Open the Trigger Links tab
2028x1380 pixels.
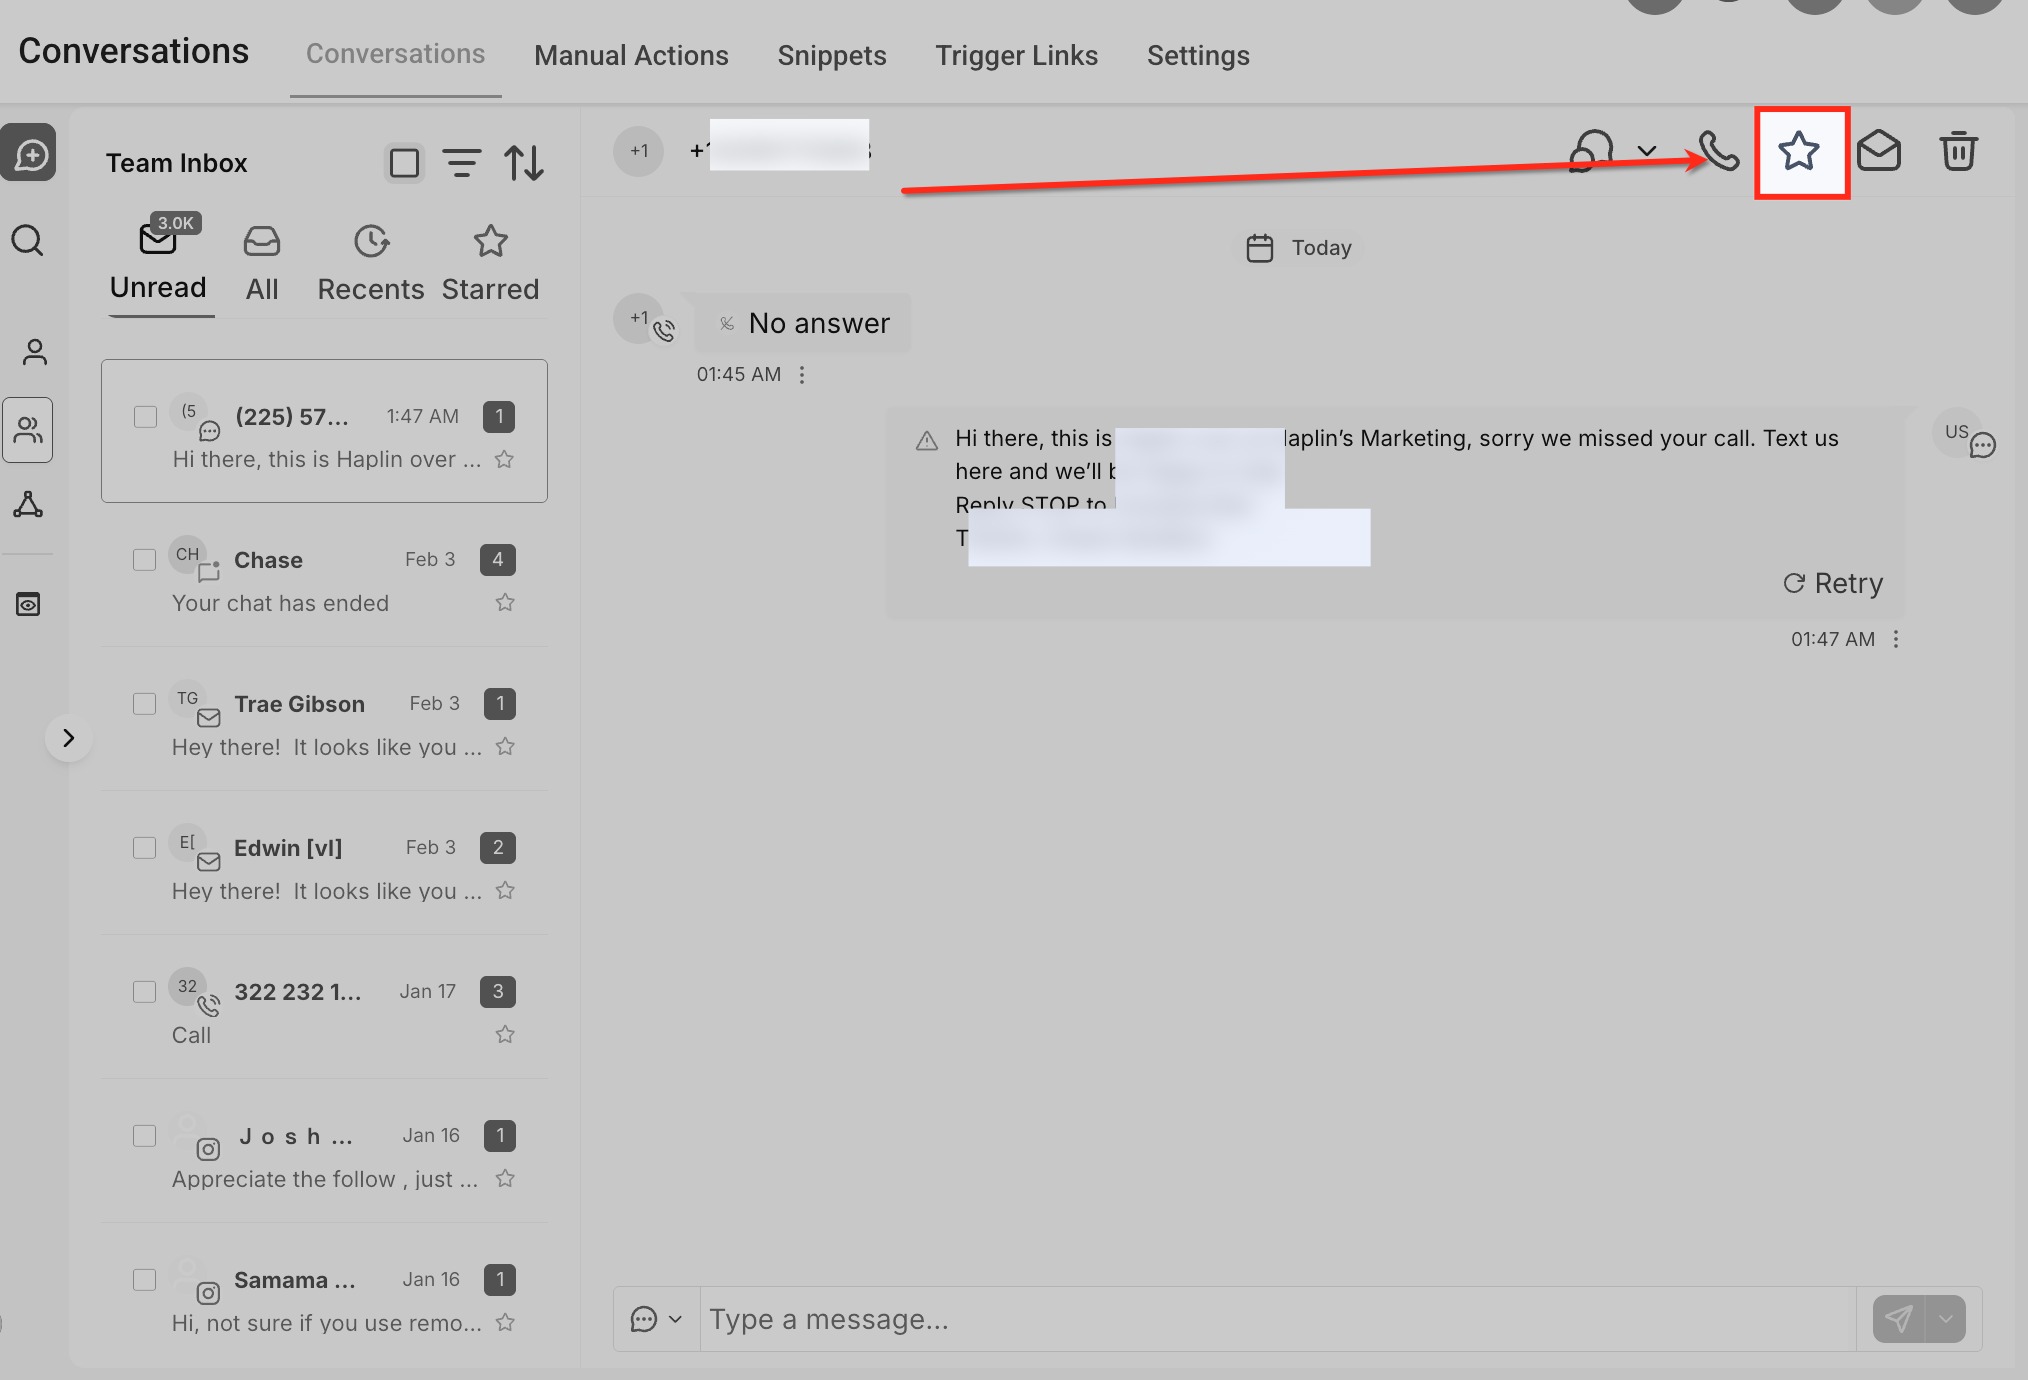(1016, 56)
